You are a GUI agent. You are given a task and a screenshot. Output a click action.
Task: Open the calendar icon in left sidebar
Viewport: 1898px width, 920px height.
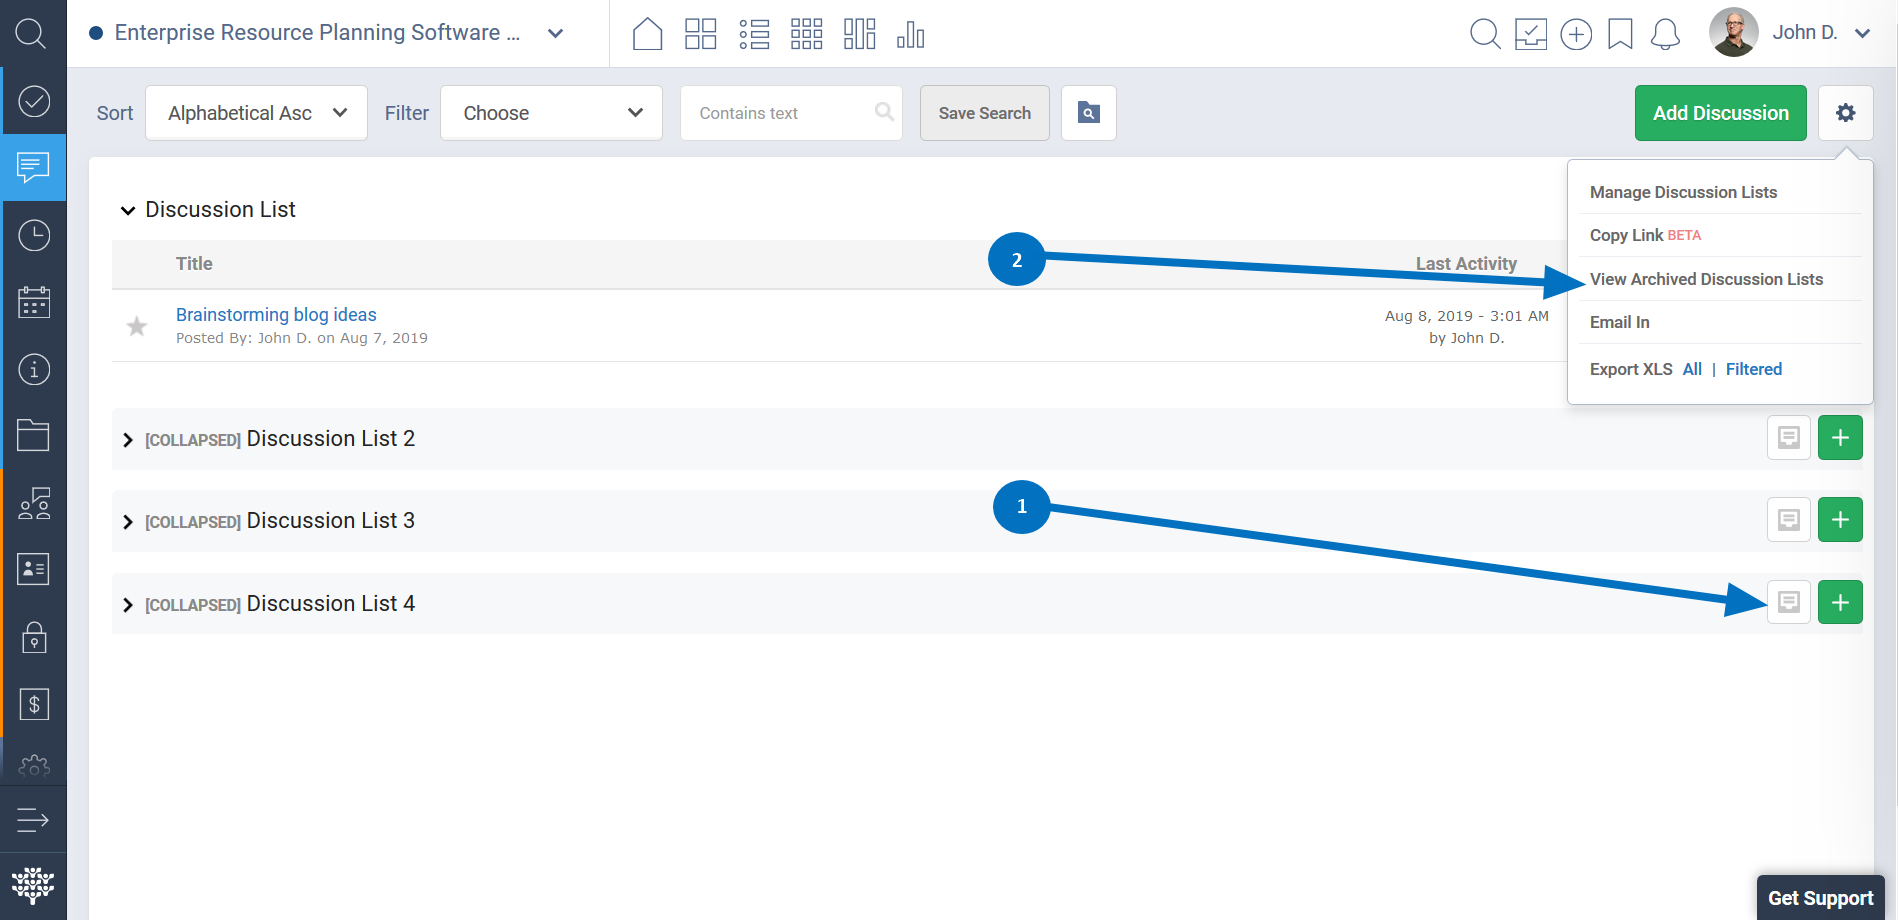pyautogui.click(x=34, y=302)
